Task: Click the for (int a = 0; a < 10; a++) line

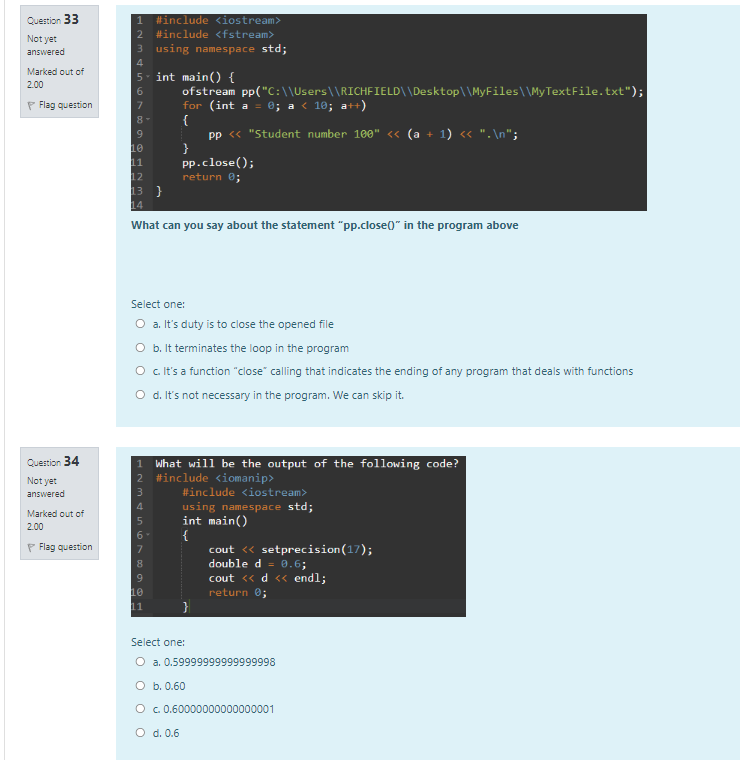Action: click(x=274, y=106)
